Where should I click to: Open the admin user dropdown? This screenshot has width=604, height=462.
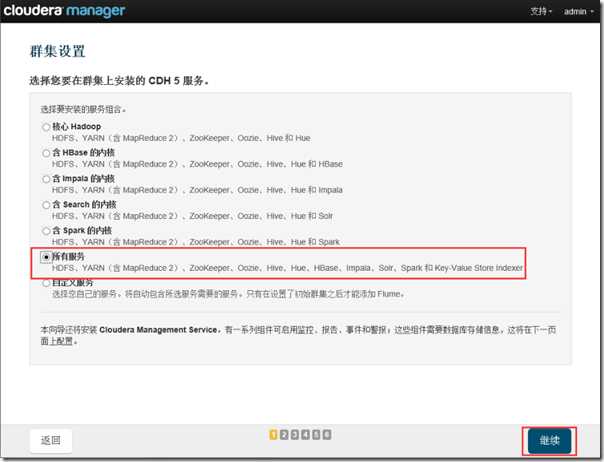click(x=579, y=12)
